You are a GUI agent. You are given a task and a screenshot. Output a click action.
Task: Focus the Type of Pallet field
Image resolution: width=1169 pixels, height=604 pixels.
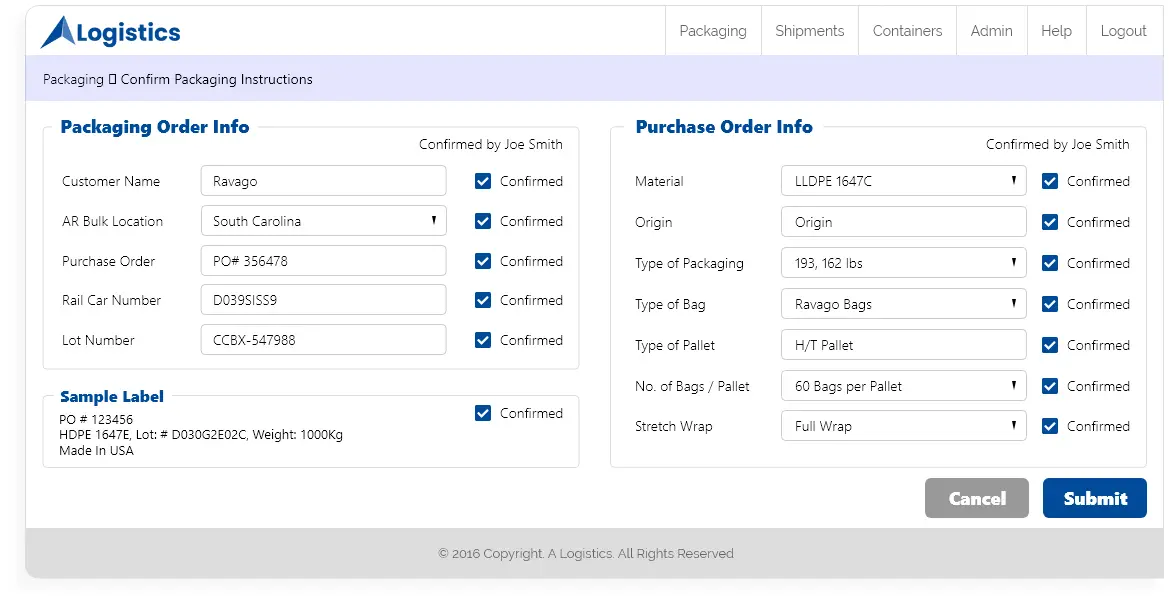(904, 345)
